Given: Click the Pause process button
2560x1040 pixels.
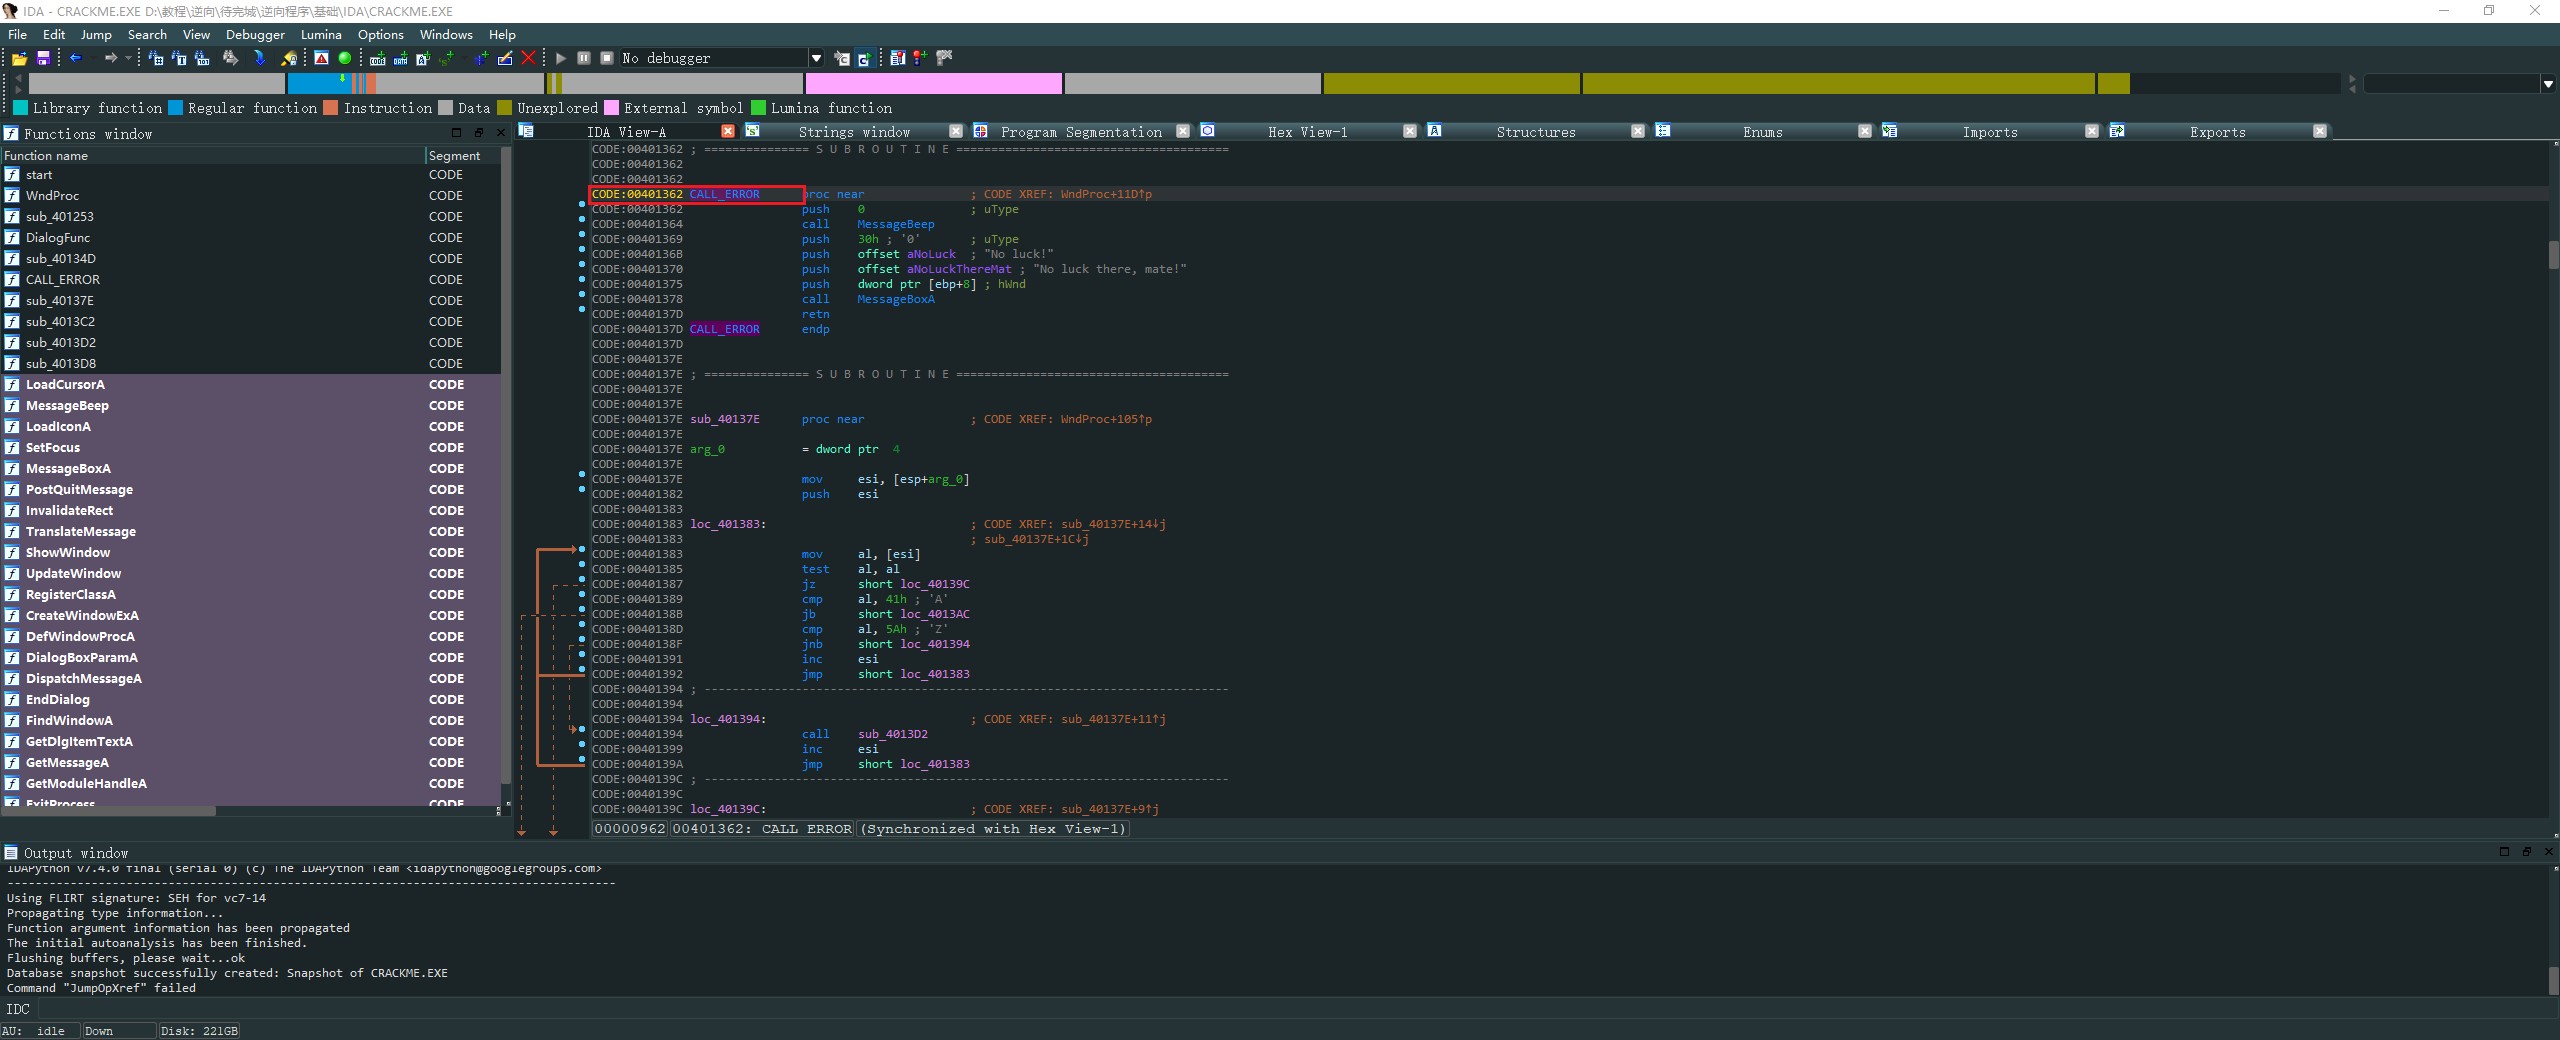Looking at the screenshot, I should tap(584, 58).
